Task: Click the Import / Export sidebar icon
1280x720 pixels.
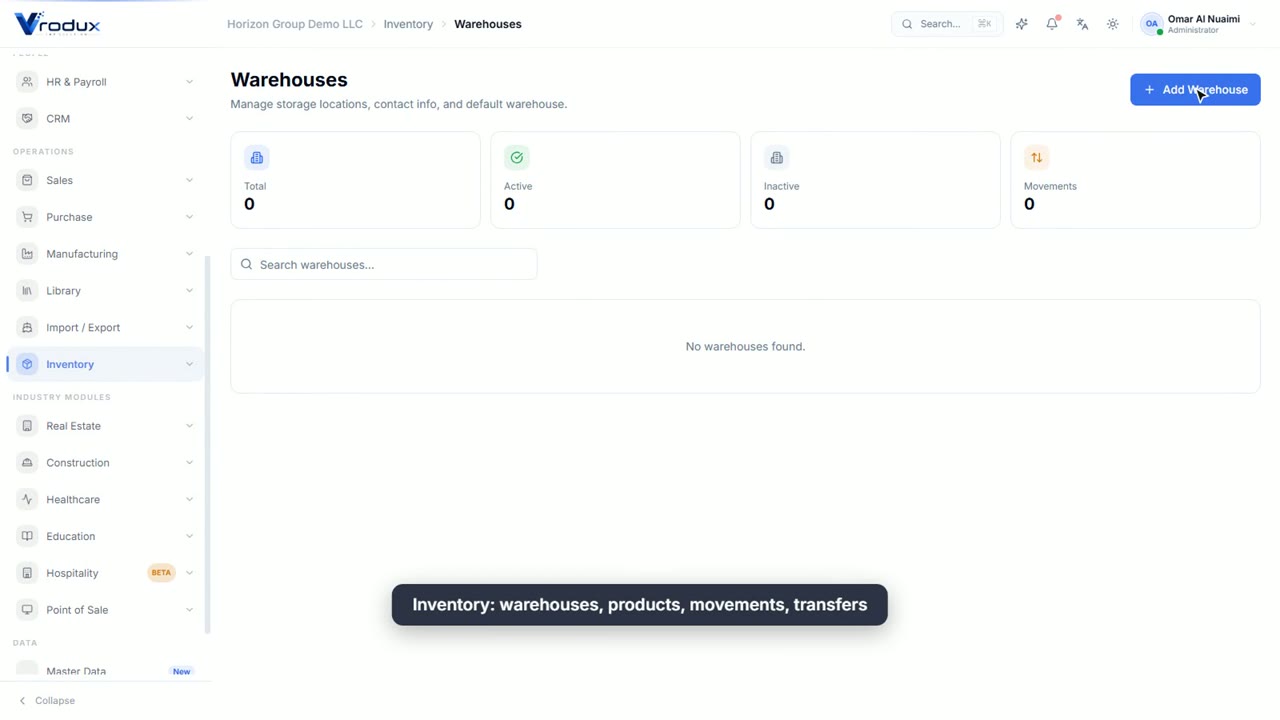Action: coord(27,328)
